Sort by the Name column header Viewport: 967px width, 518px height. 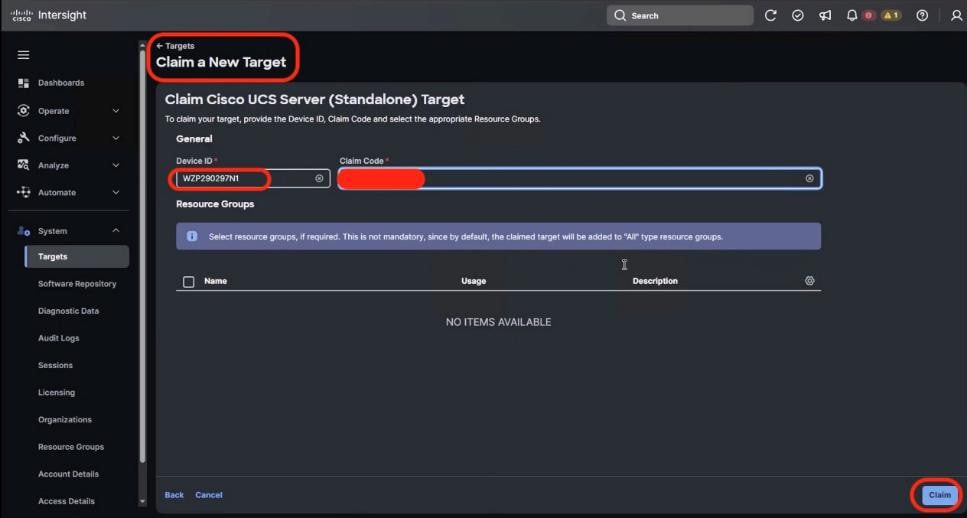215,281
